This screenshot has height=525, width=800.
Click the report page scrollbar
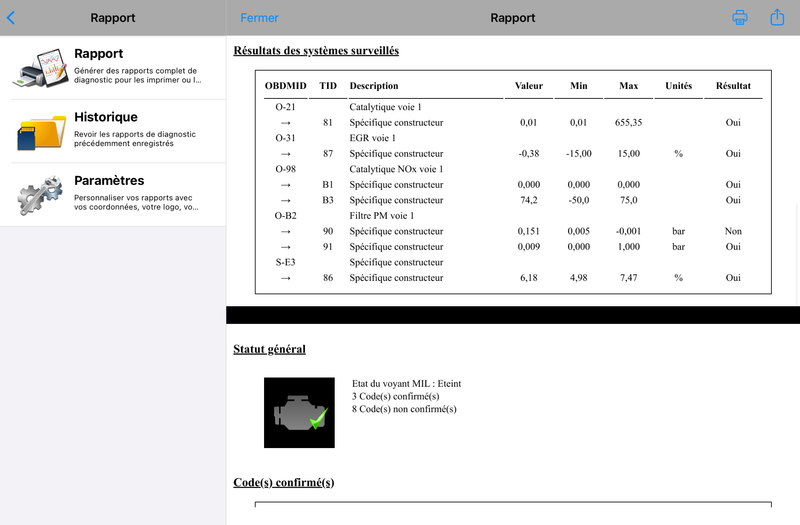[x=797, y=253]
